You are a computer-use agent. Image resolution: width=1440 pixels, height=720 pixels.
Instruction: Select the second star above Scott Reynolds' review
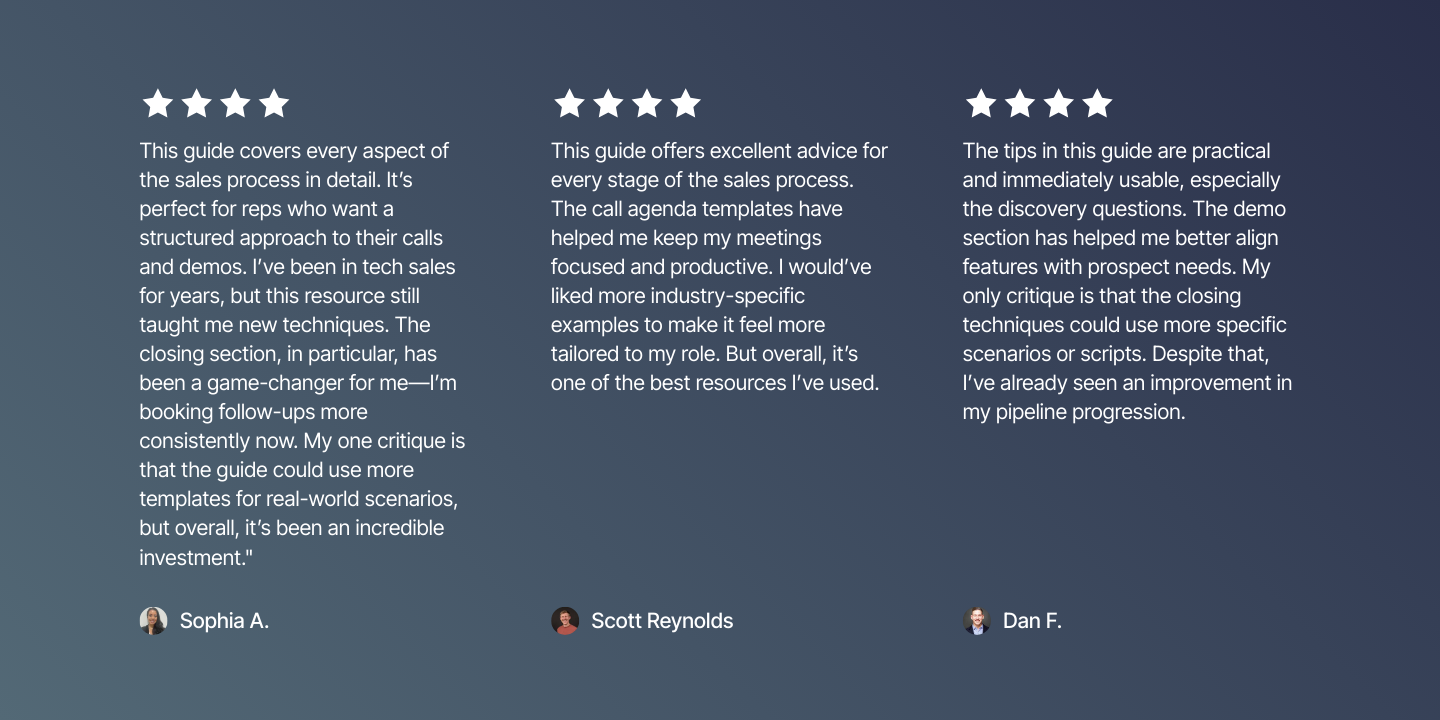pyautogui.click(x=608, y=103)
